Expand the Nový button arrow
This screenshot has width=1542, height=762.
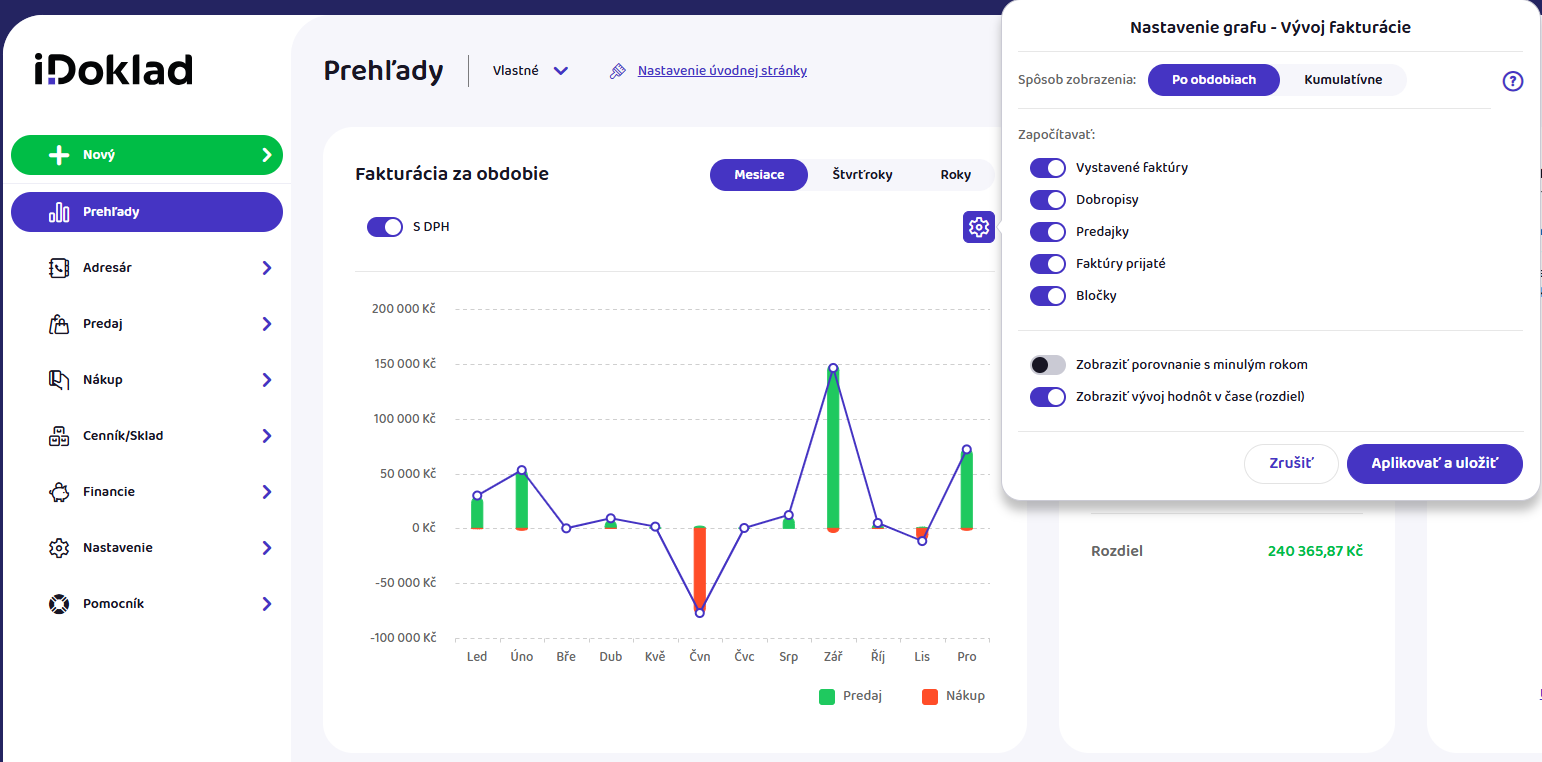click(267, 155)
